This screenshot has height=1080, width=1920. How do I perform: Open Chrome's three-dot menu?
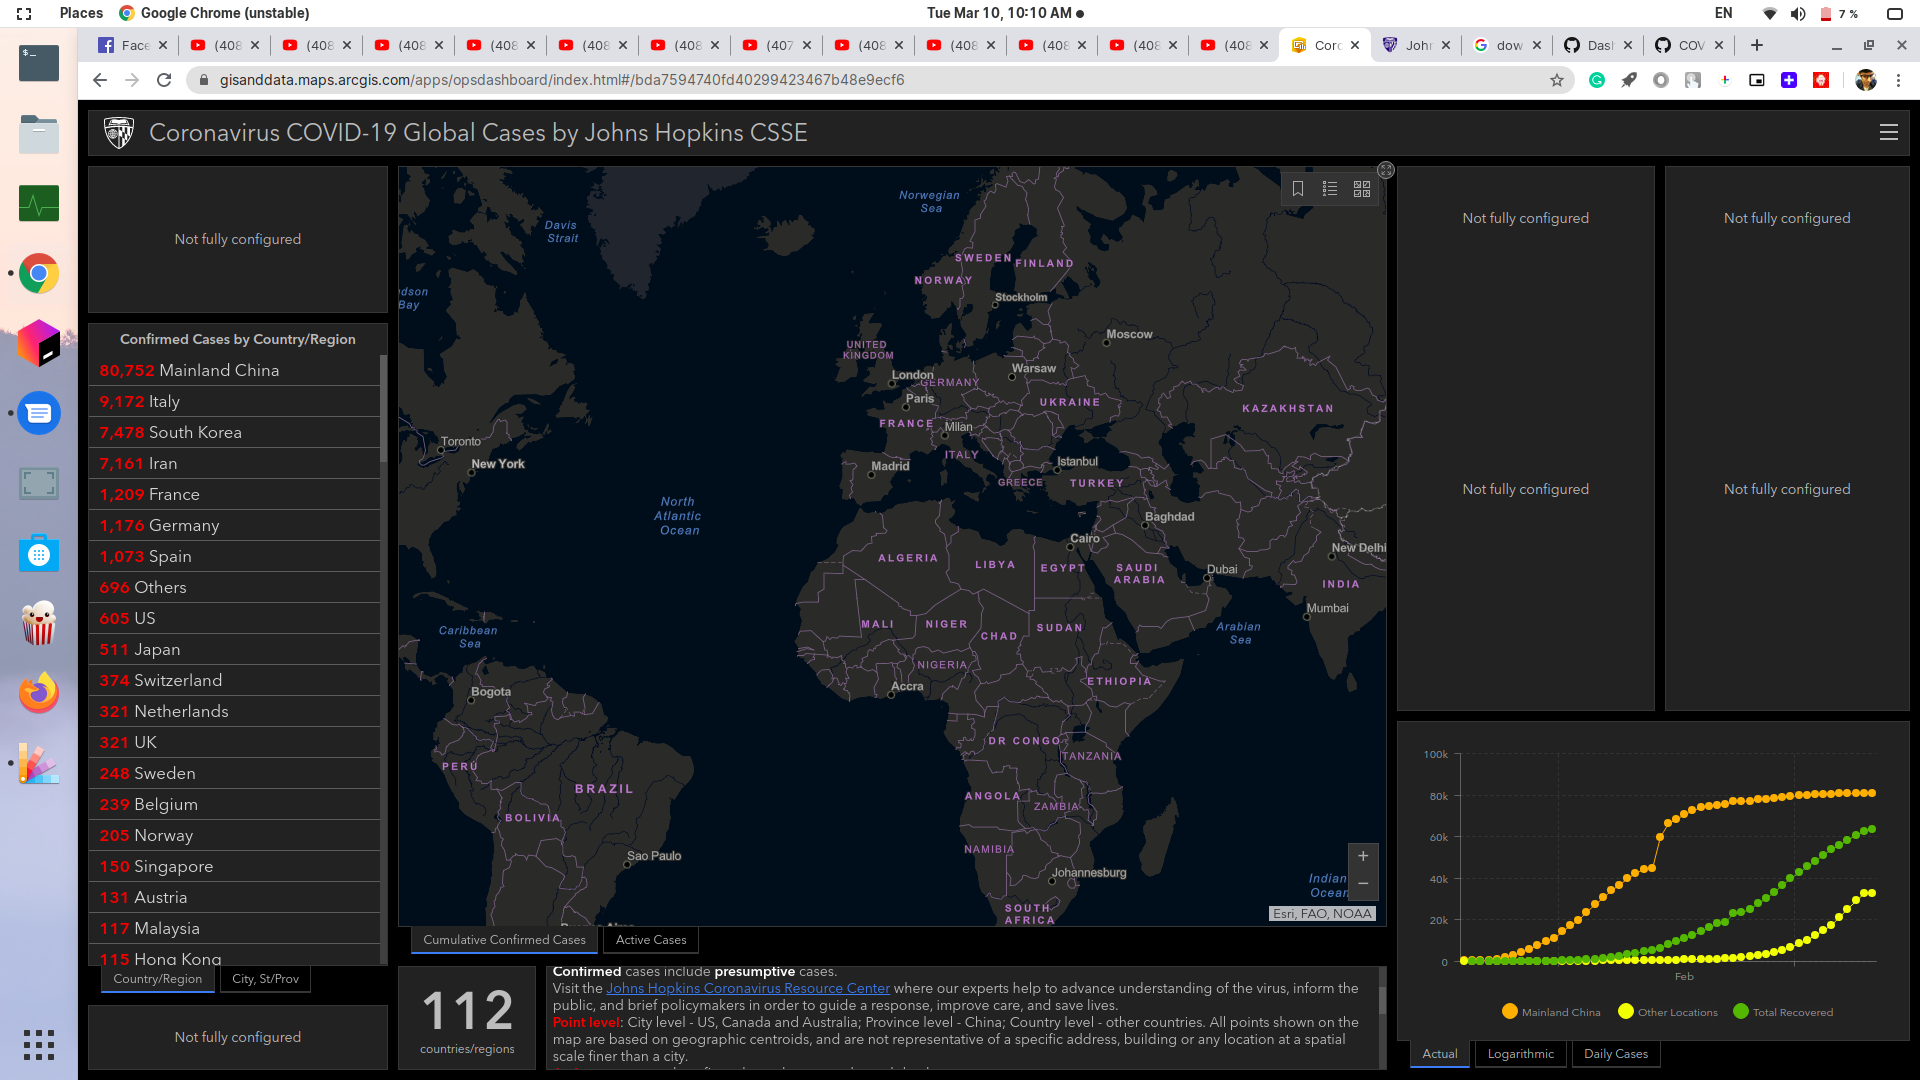[x=1899, y=80]
